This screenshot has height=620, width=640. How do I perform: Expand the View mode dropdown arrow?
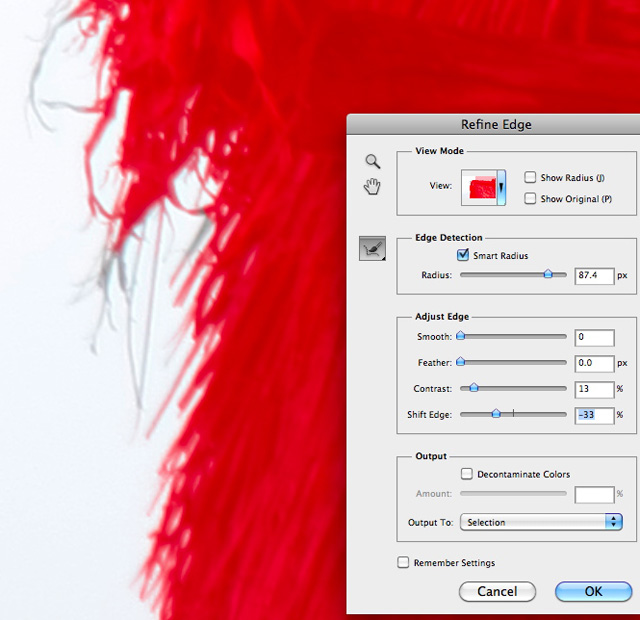pos(501,188)
